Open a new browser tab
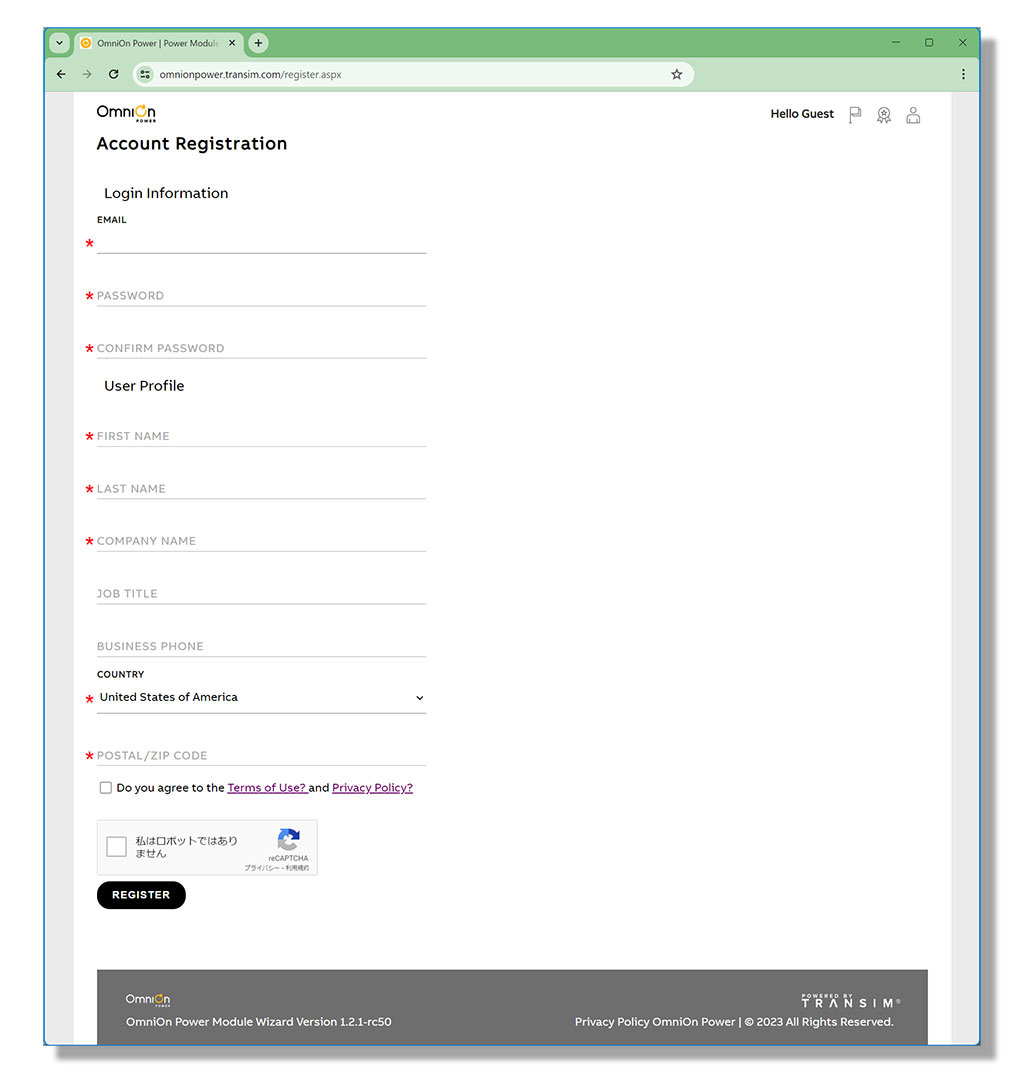This screenshot has width=1024, height=1073. pyautogui.click(x=258, y=43)
